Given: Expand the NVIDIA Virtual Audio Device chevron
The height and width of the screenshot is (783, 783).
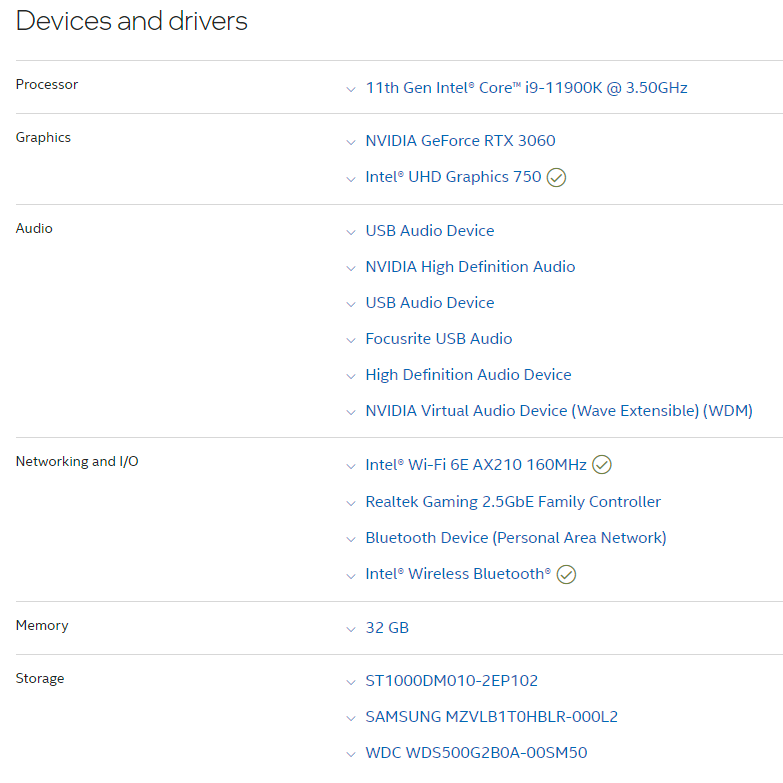Looking at the screenshot, I should pos(351,412).
